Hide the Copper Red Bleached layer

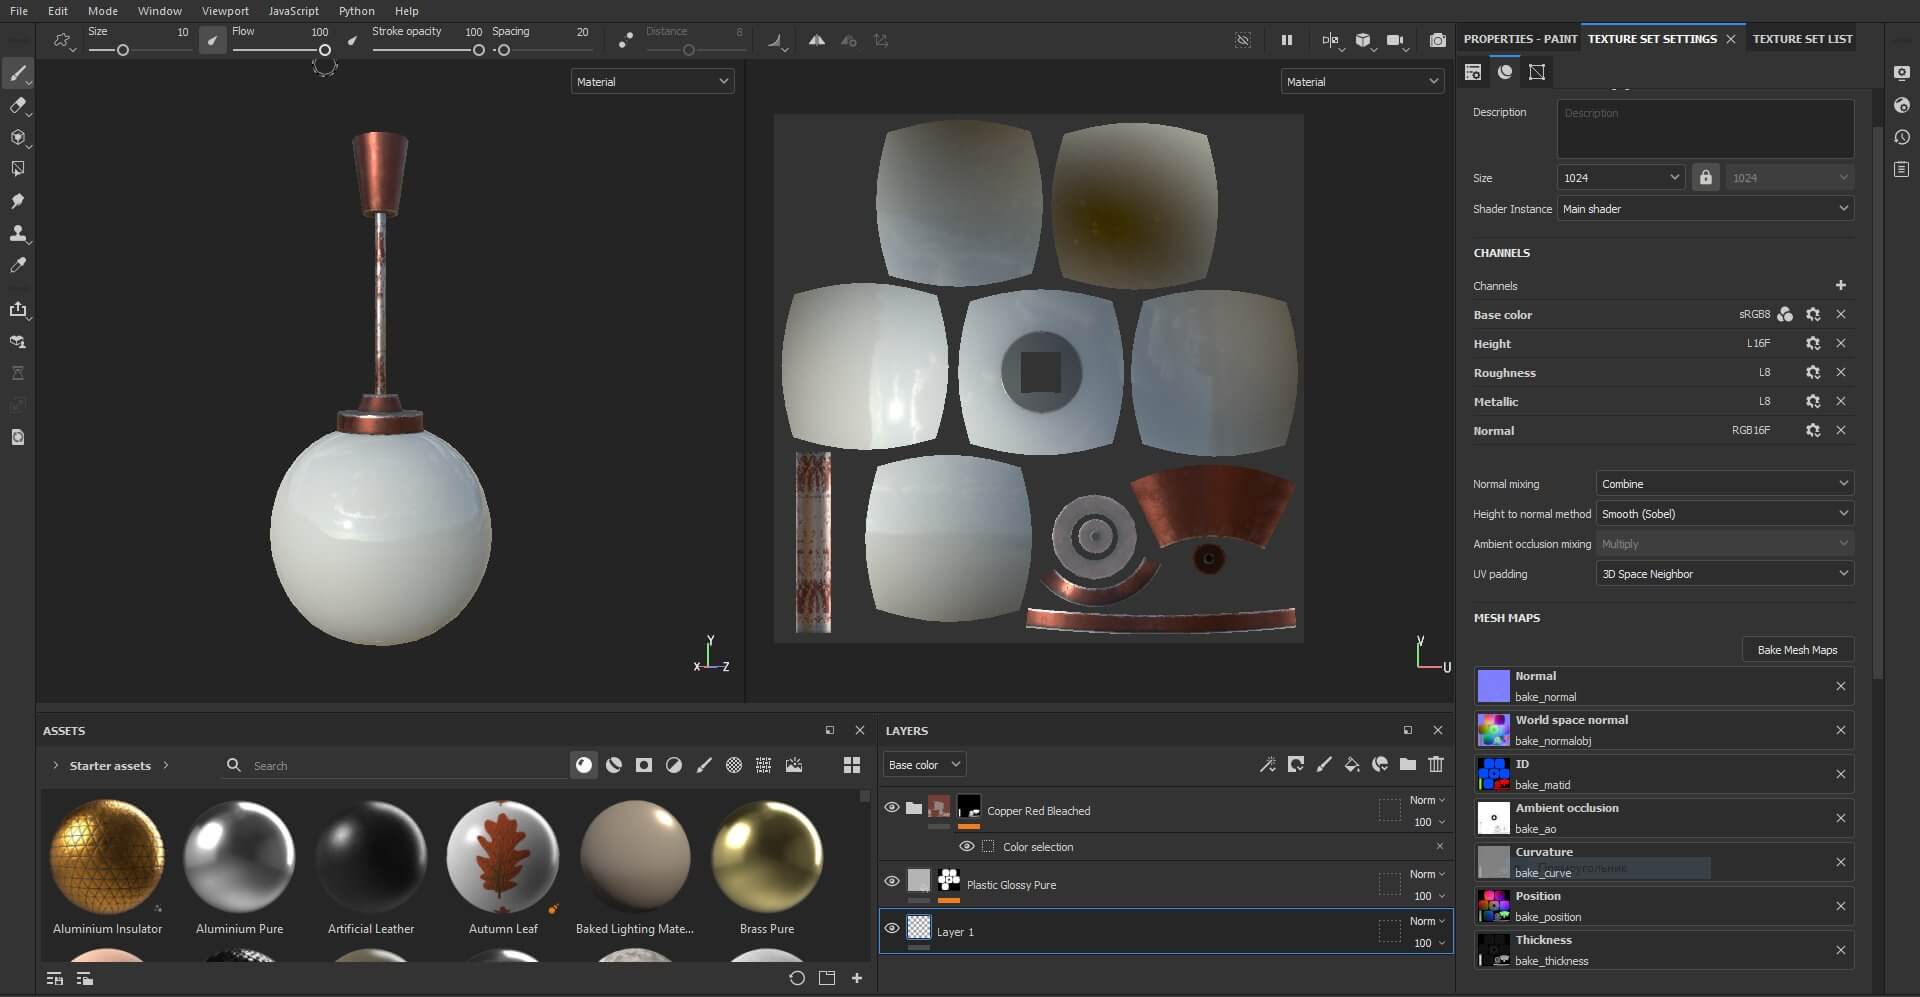tap(892, 807)
